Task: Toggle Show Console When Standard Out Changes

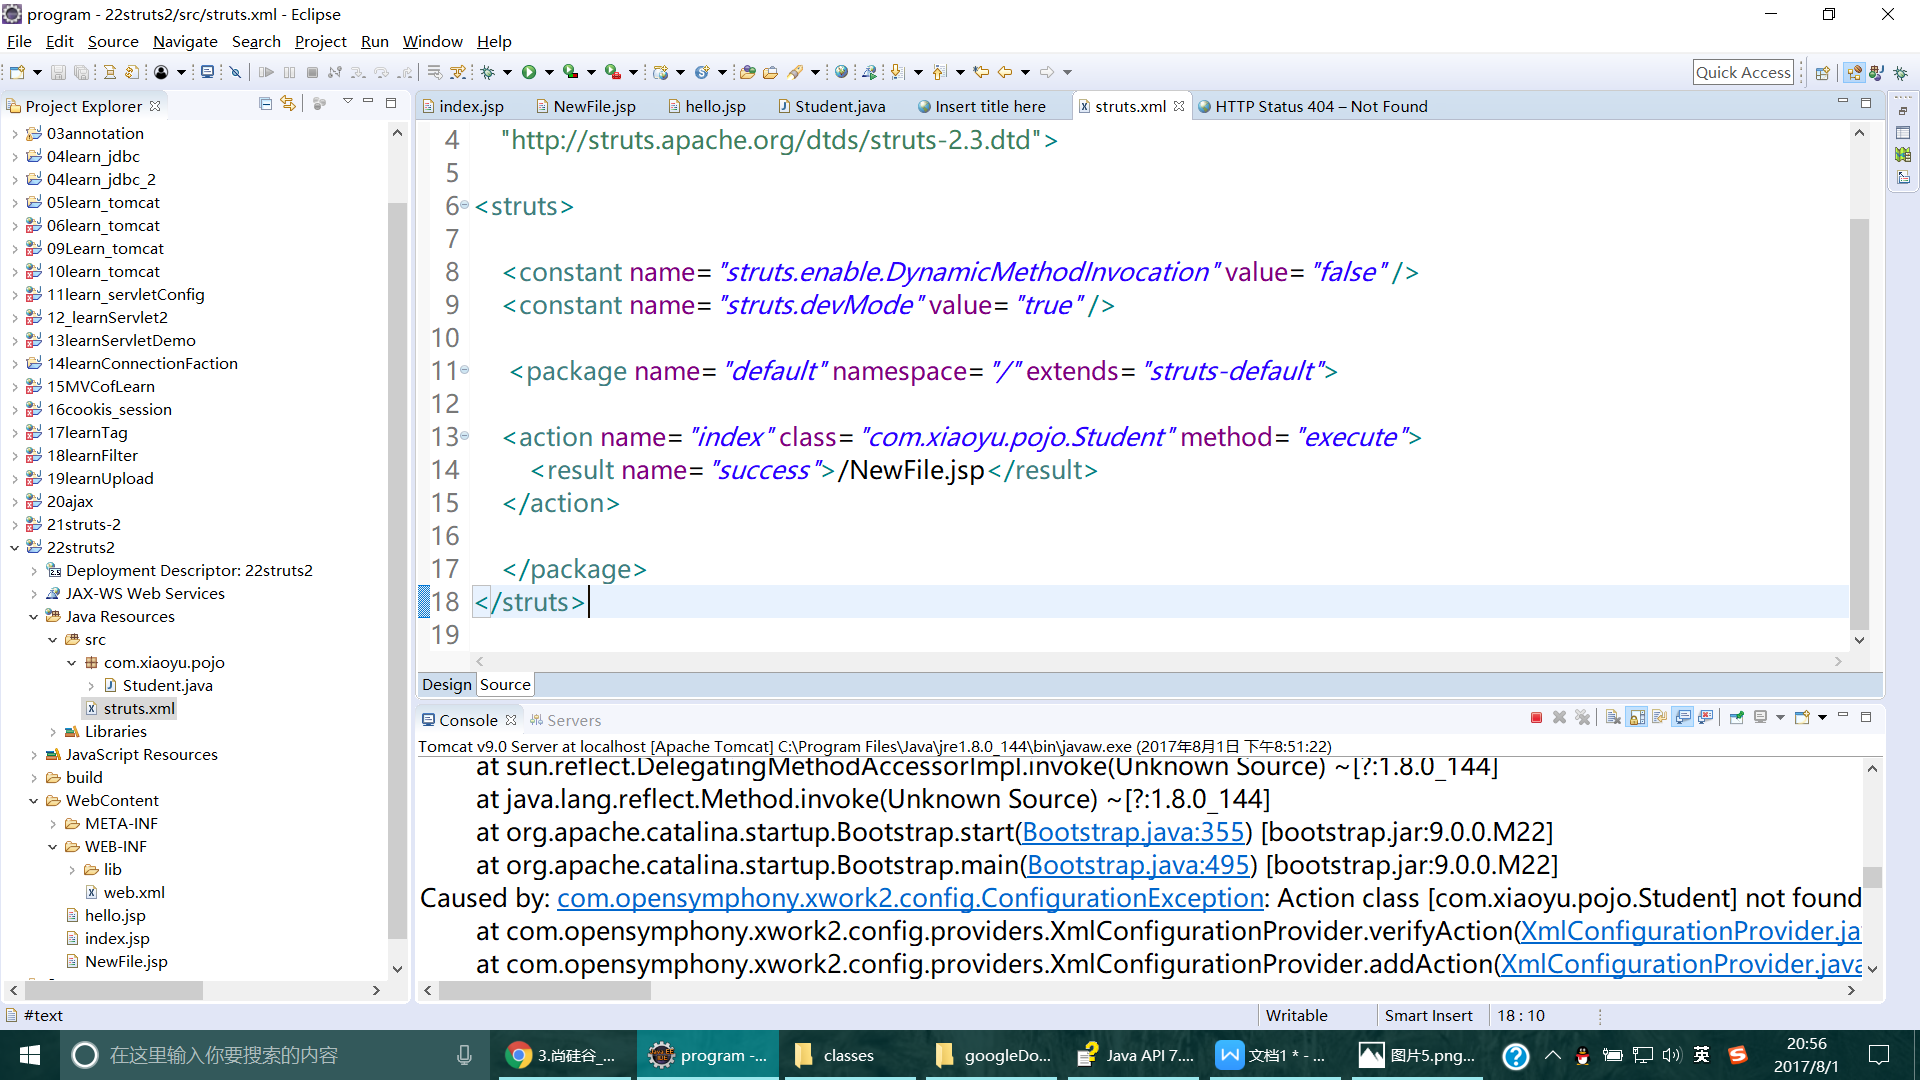Action: pos(1683,718)
